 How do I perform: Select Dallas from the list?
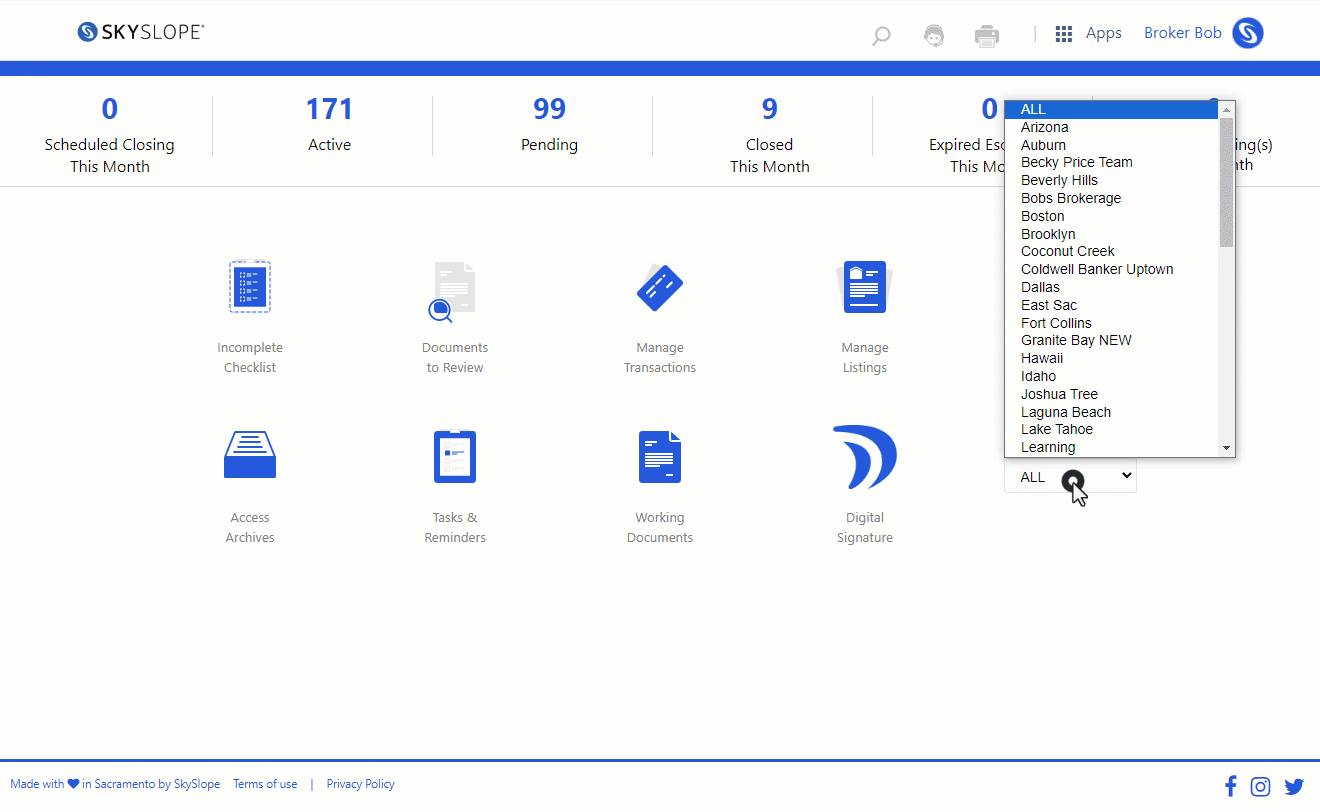pos(1112,287)
